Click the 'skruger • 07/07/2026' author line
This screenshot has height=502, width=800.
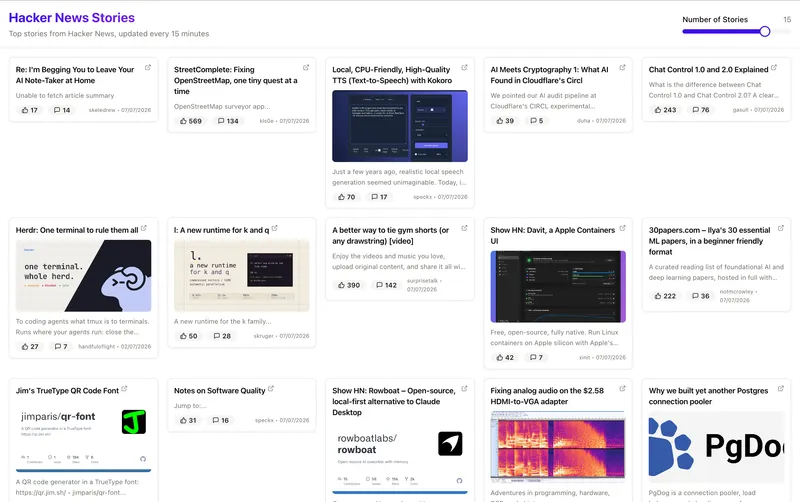click(x=281, y=336)
